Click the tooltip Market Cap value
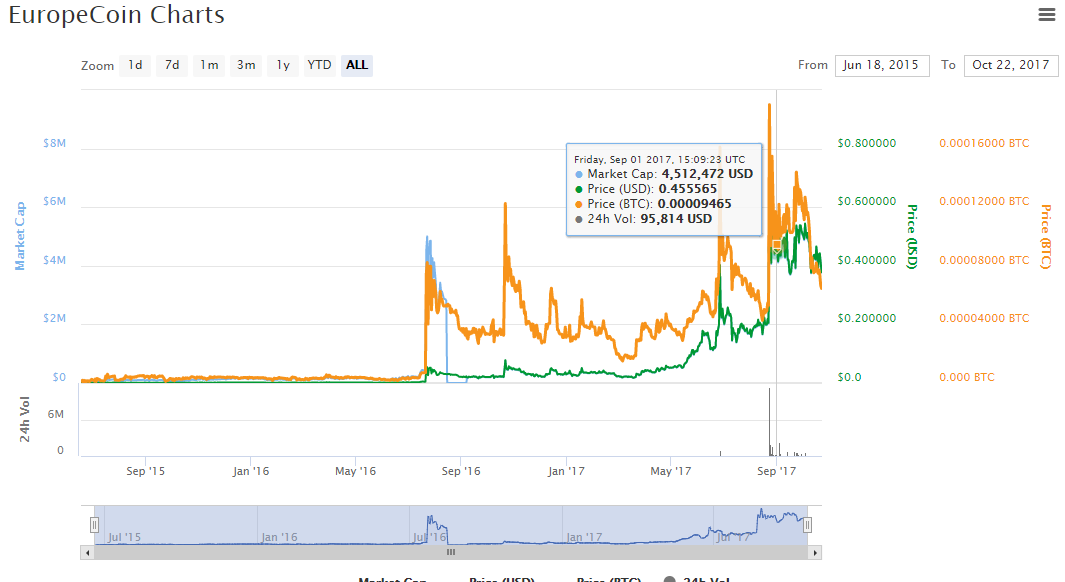Screen dimensions: 1065x582 coord(707,174)
